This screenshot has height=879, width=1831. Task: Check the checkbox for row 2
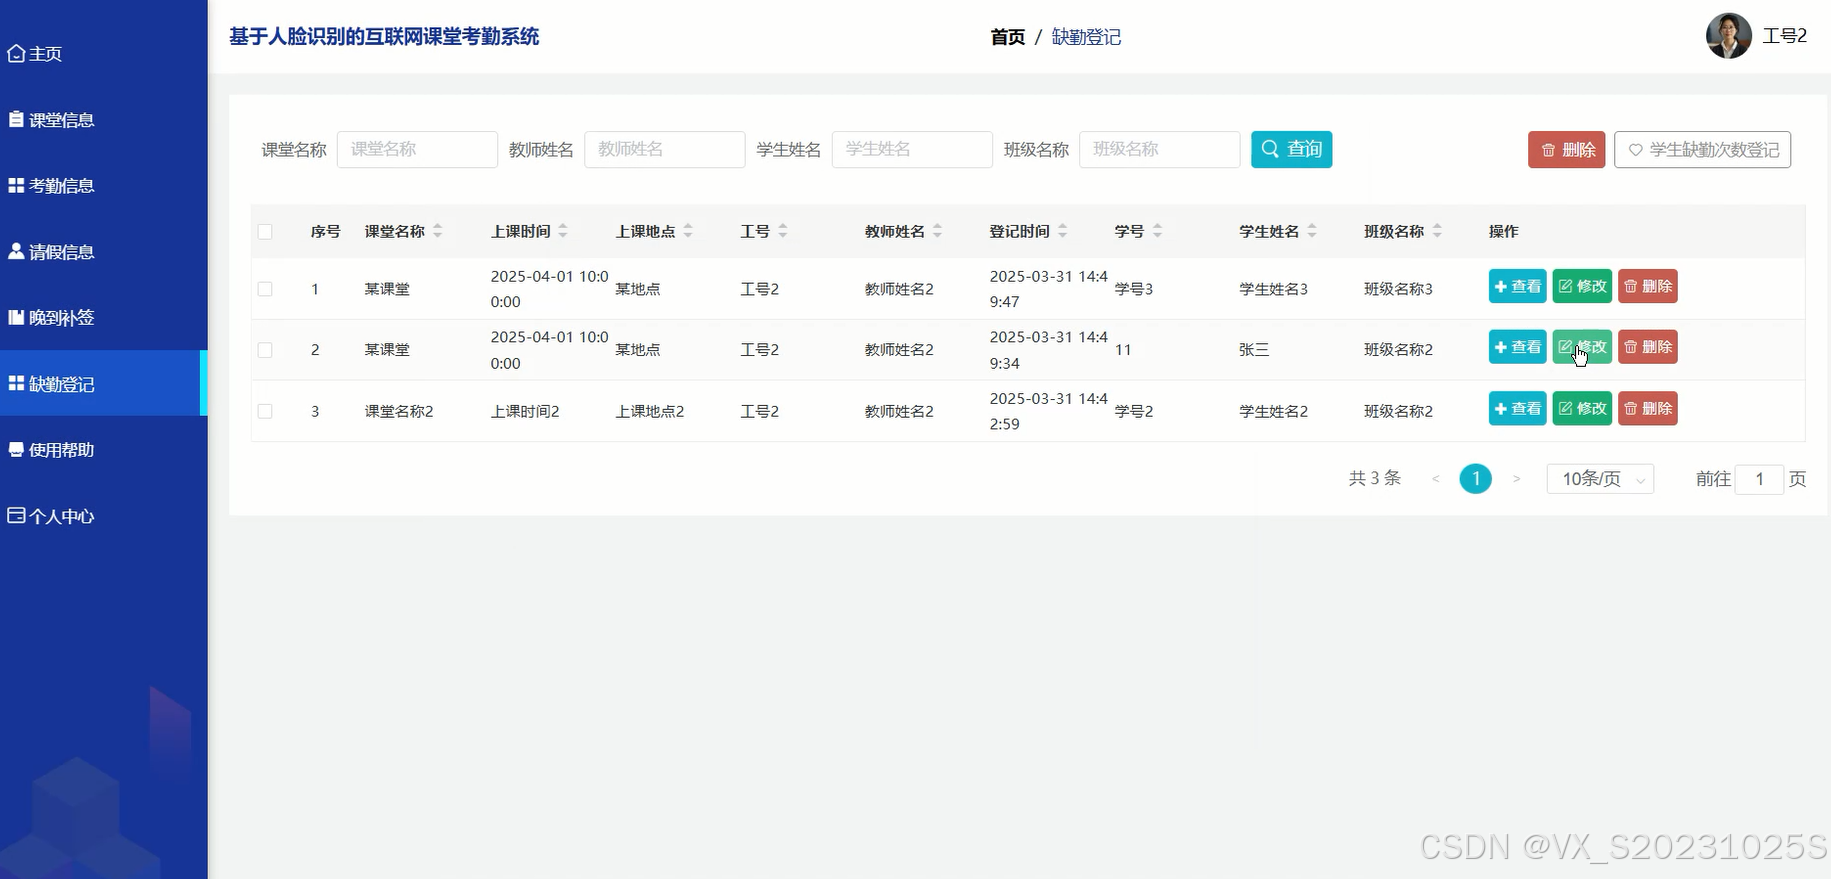click(x=265, y=350)
